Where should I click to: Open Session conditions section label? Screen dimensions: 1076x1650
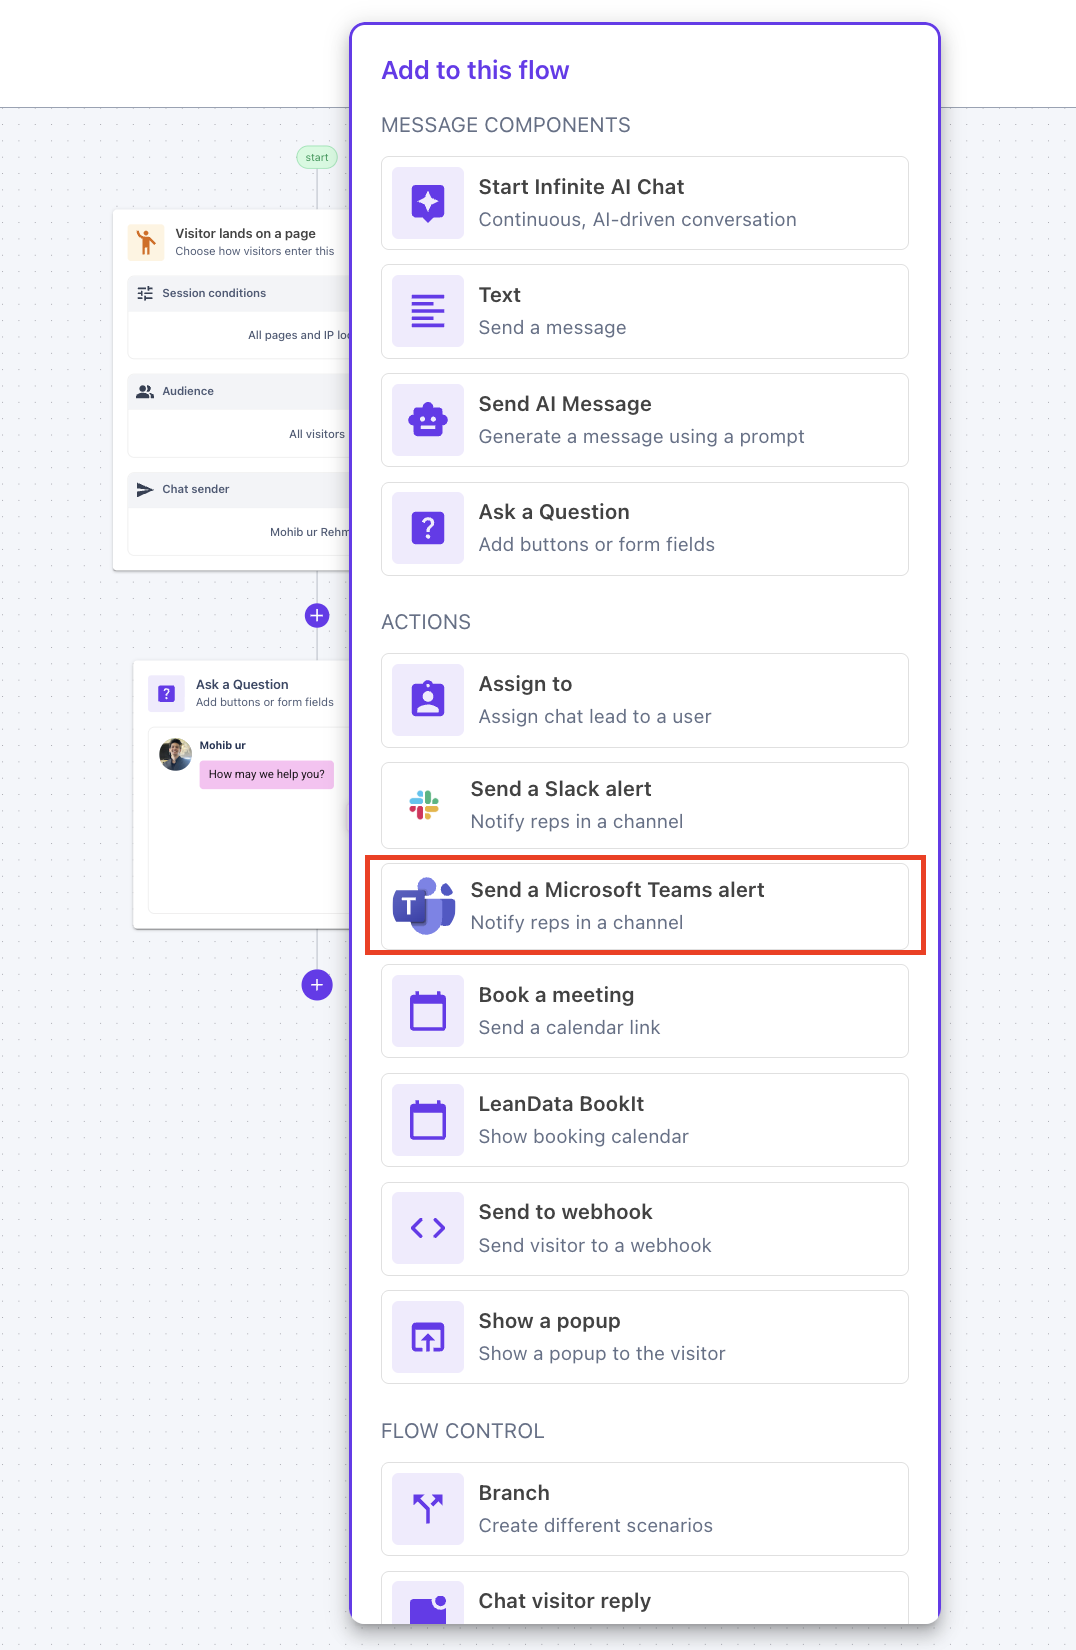click(214, 293)
